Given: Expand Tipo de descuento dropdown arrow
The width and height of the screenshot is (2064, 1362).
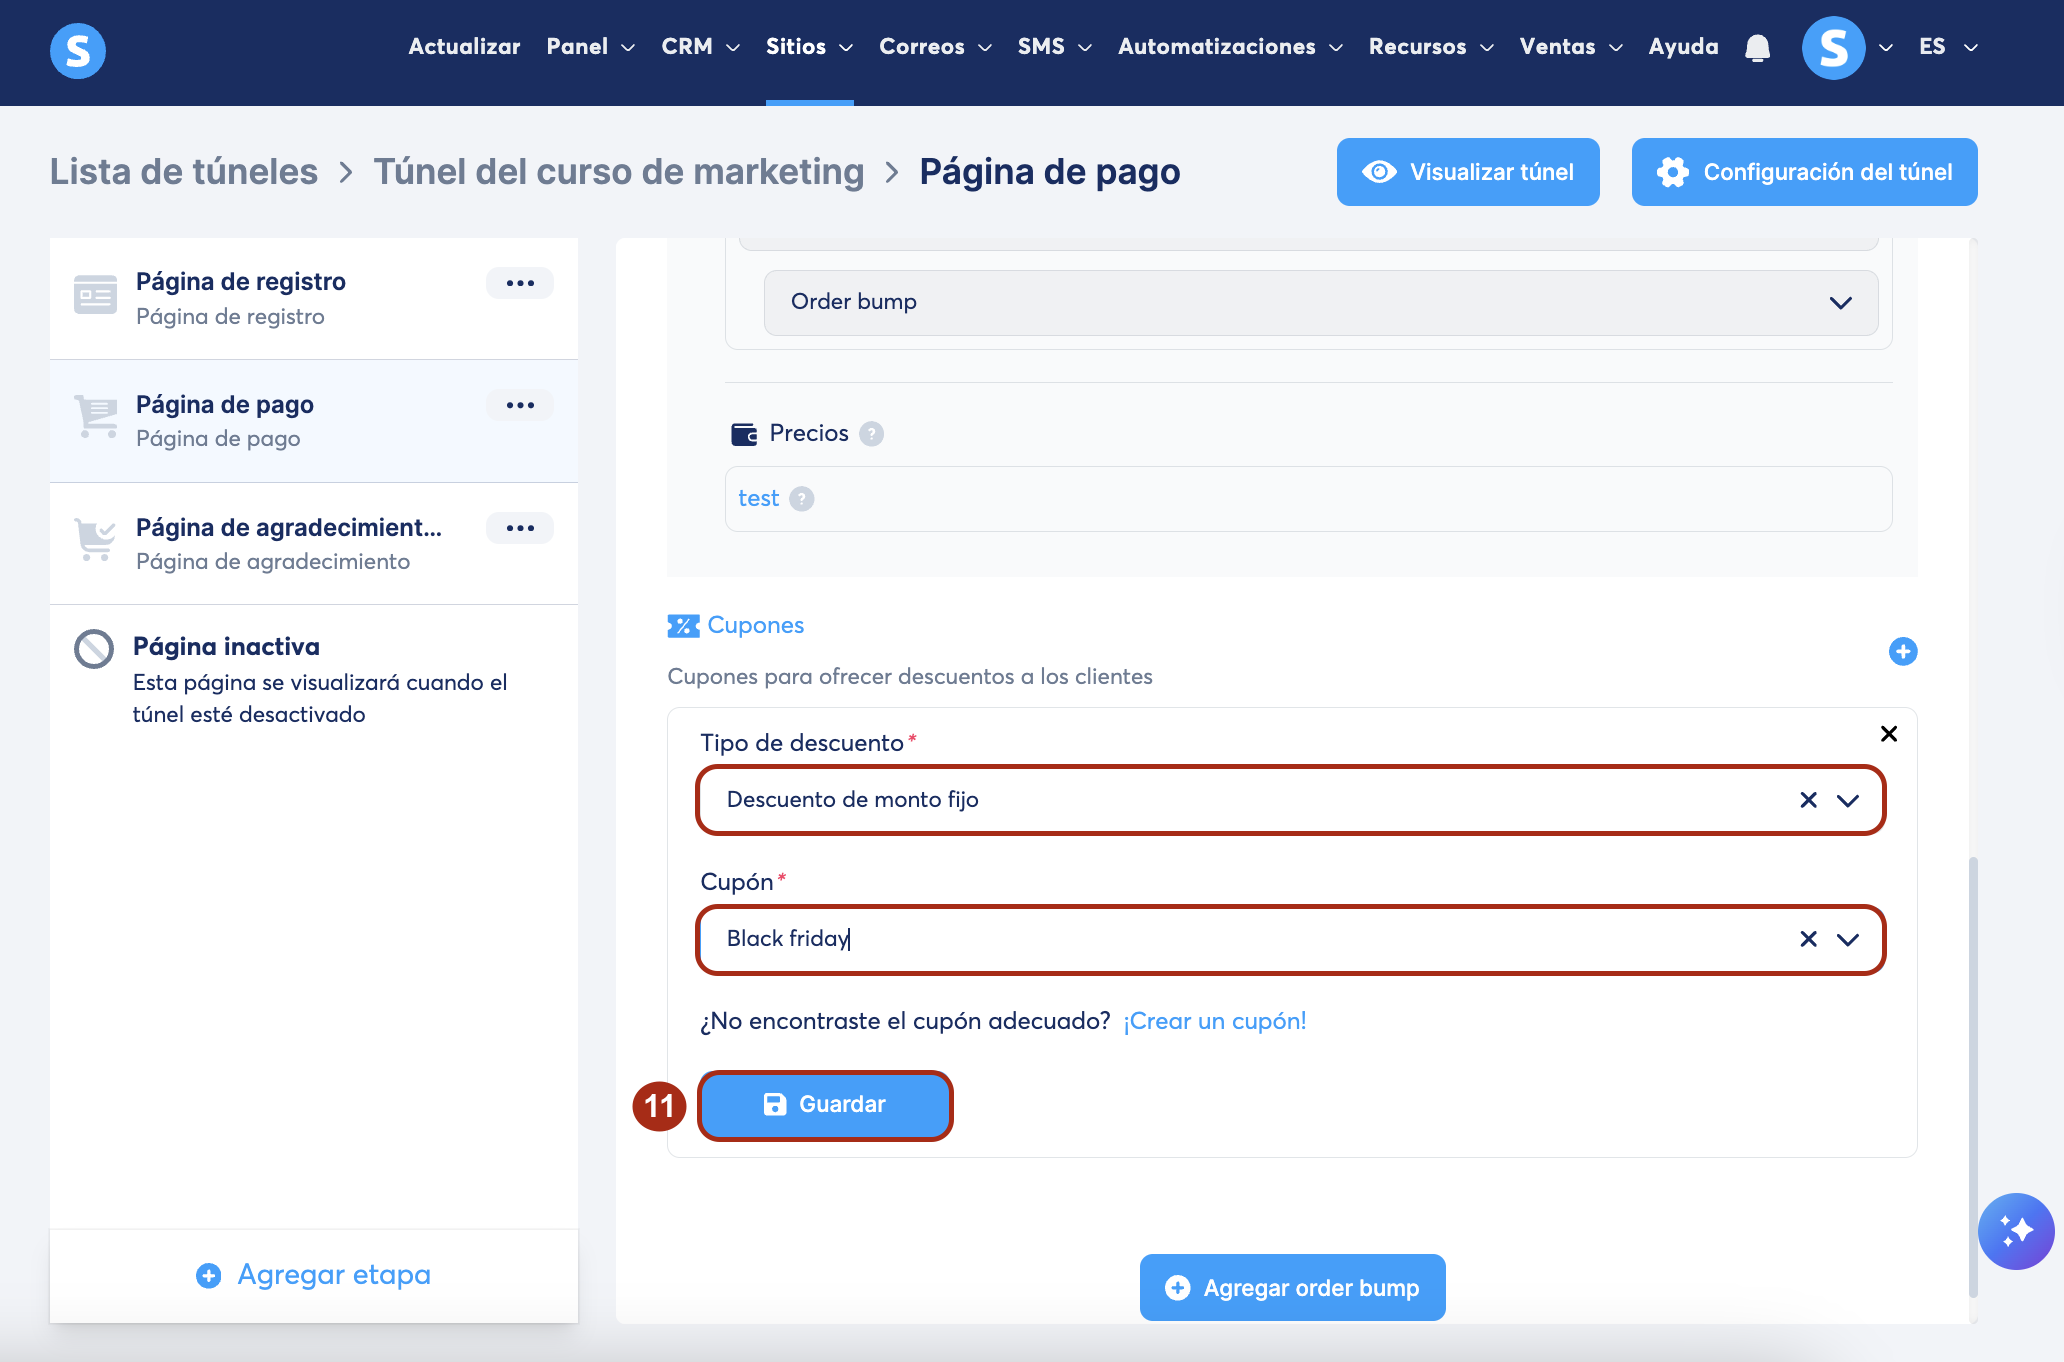Looking at the screenshot, I should (x=1848, y=800).
